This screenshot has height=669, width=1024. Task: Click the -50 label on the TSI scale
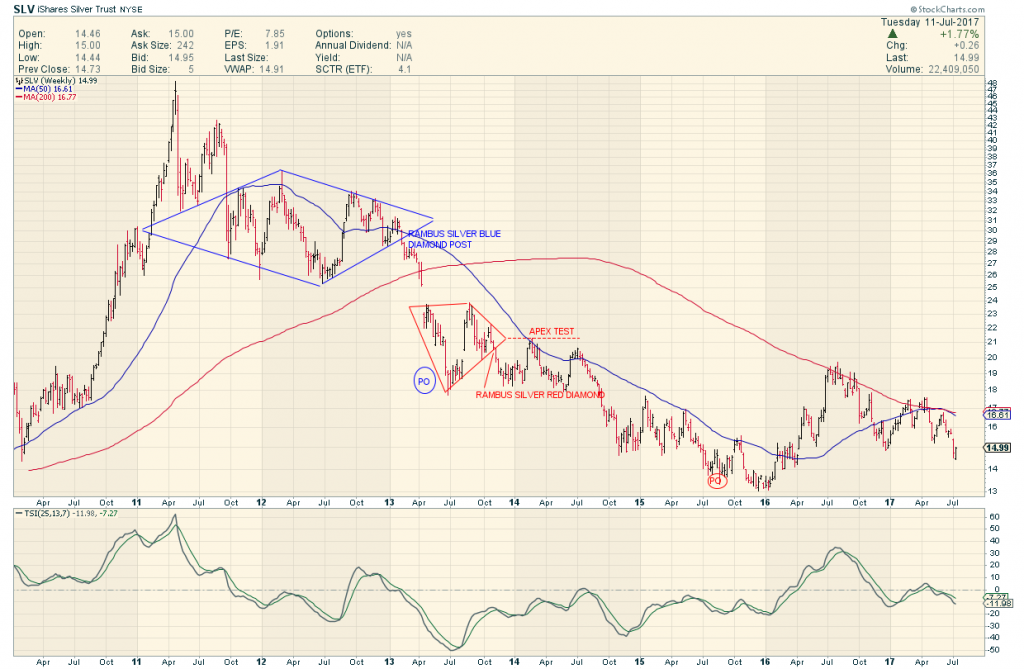993,650
